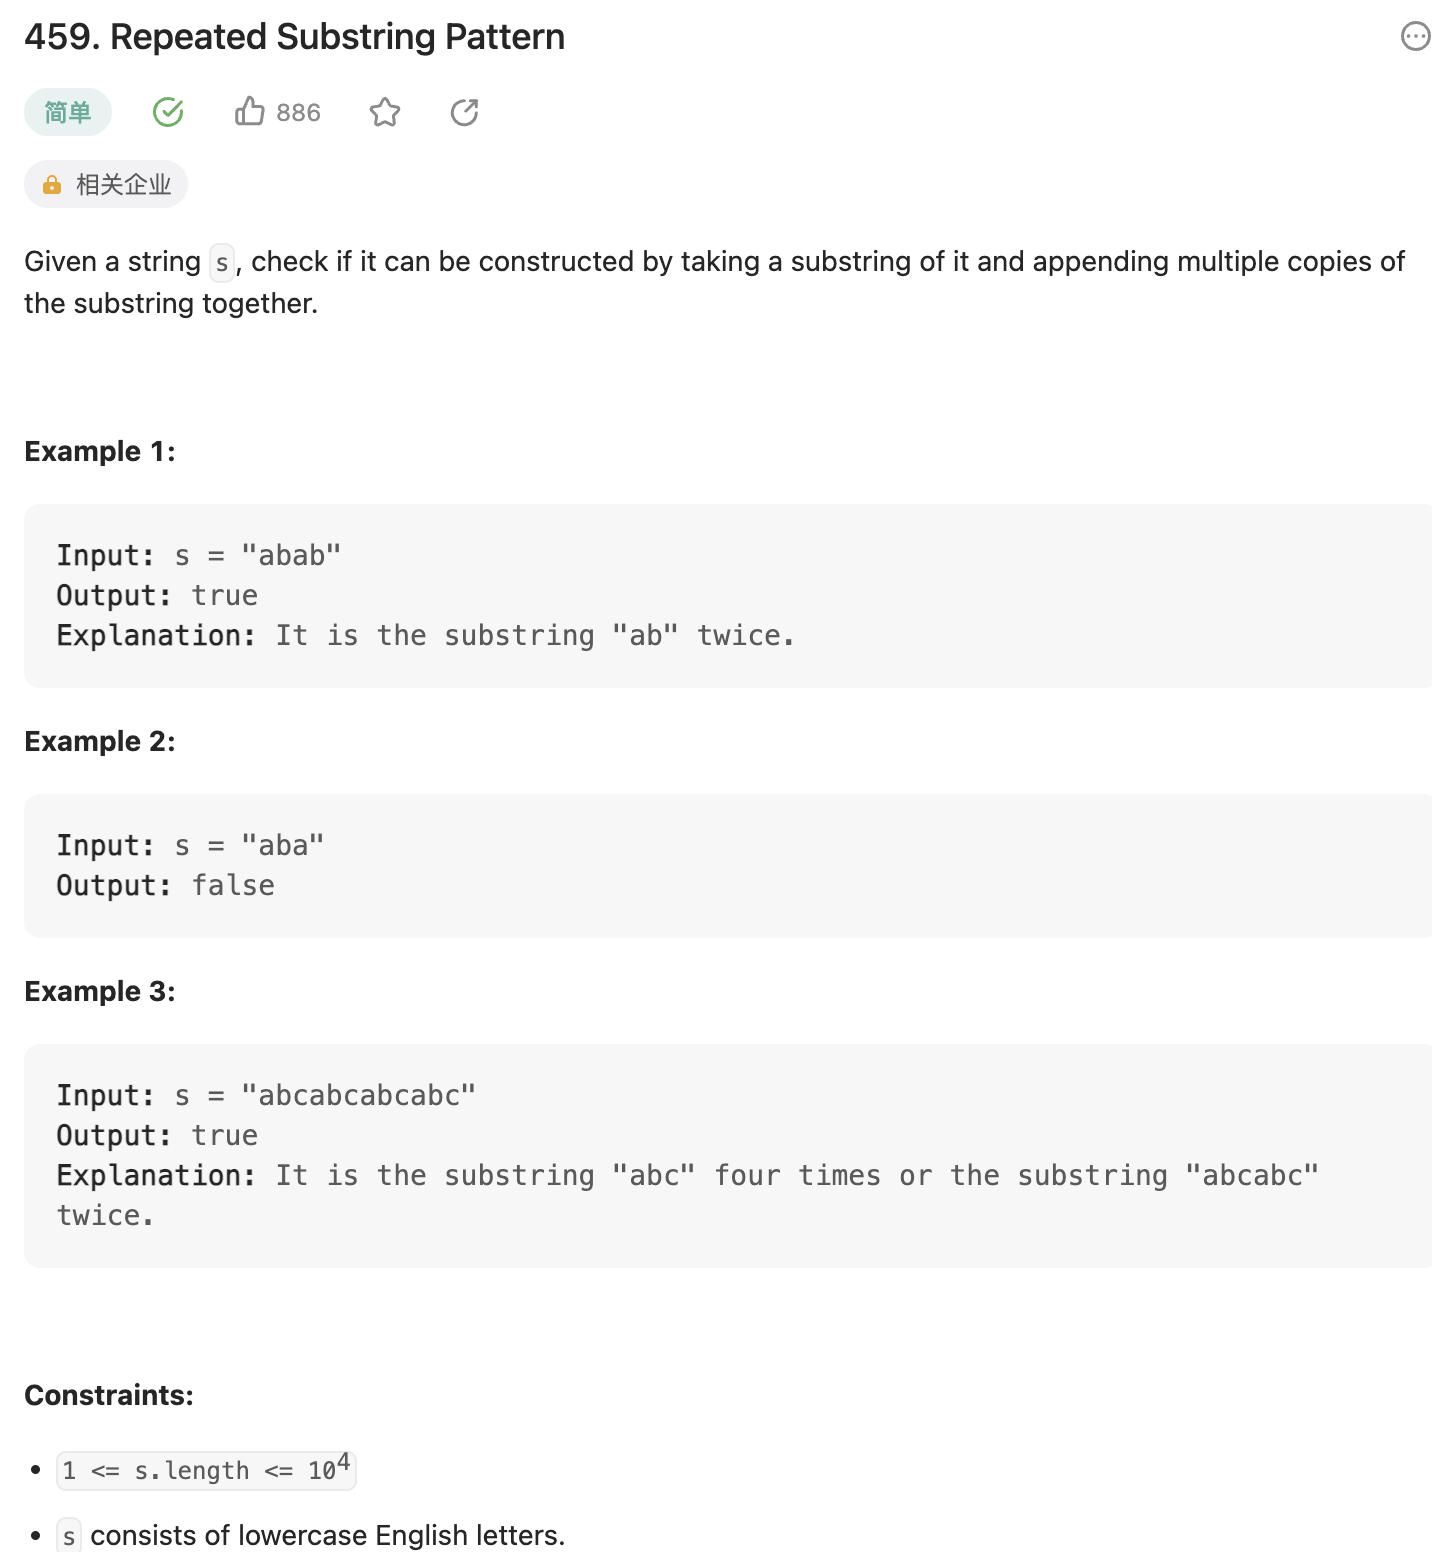Click the Example 3 heading
This screenshot has height=1552, width=1432.
tap(100, 992)
